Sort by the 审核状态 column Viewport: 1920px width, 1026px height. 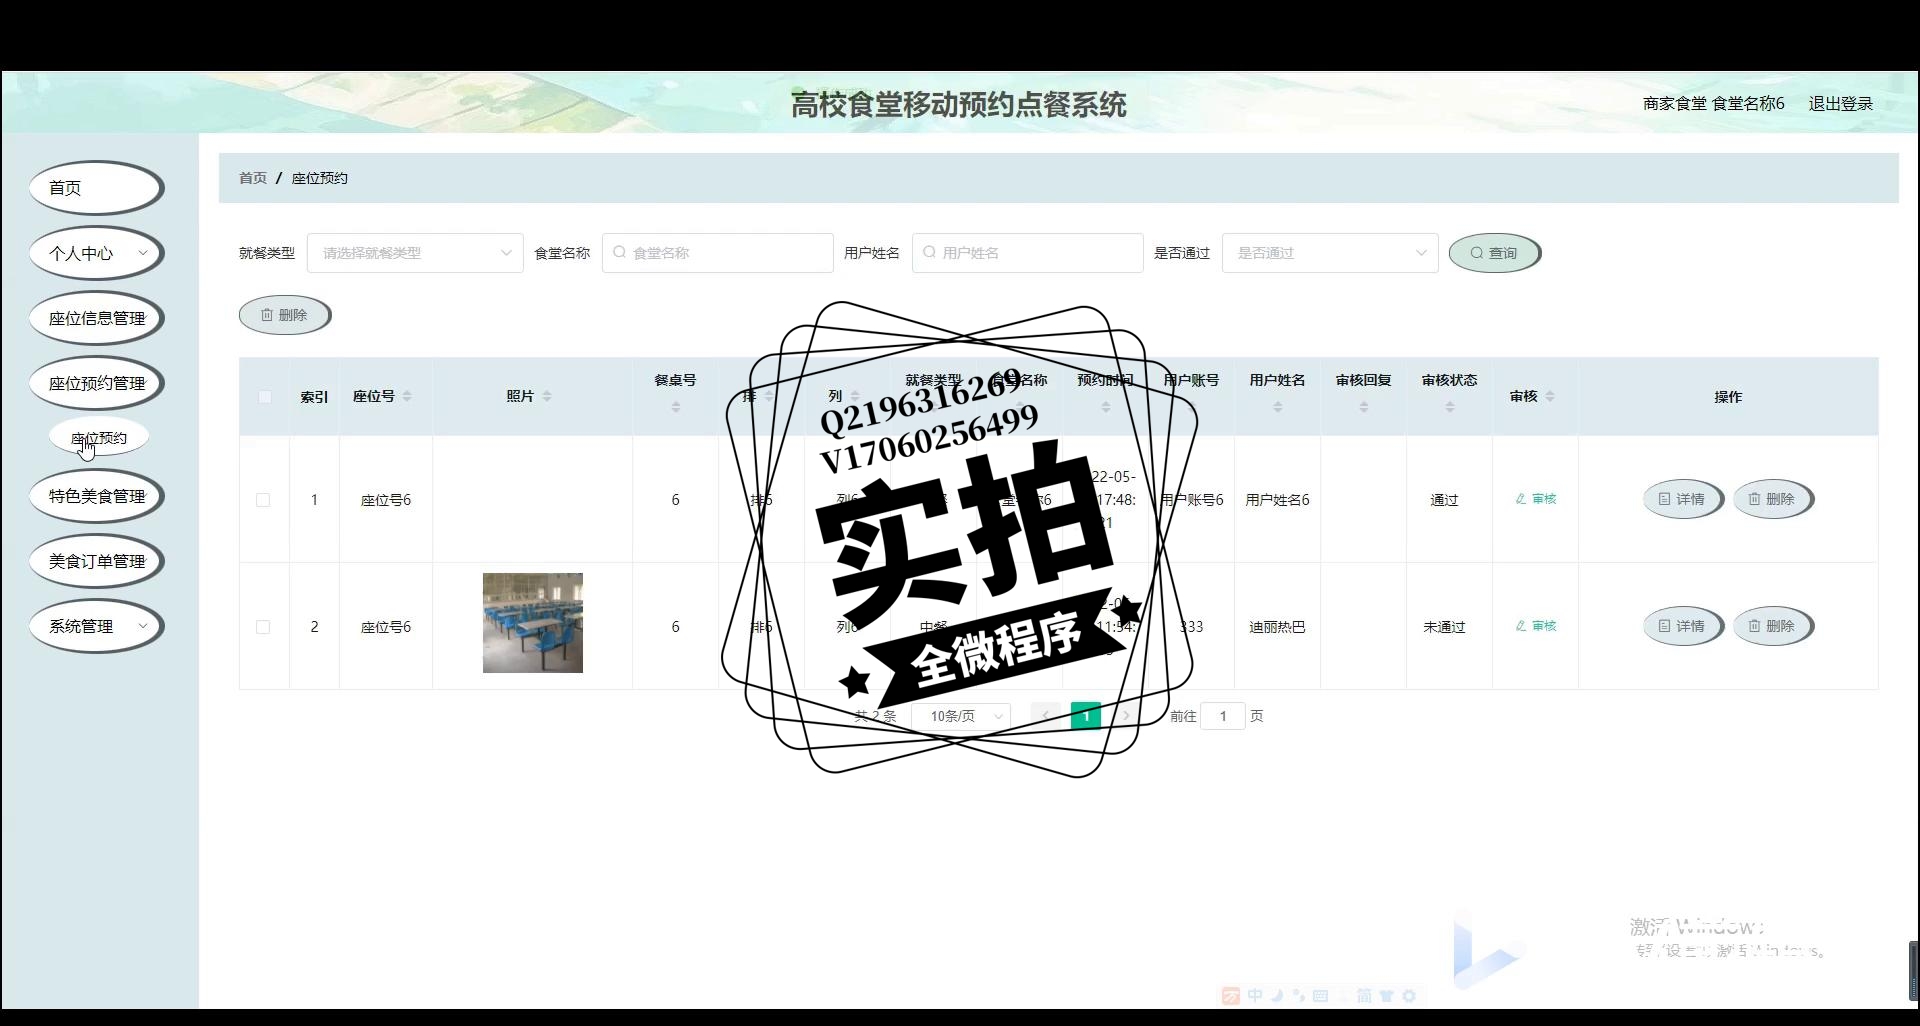(1449, 407)
